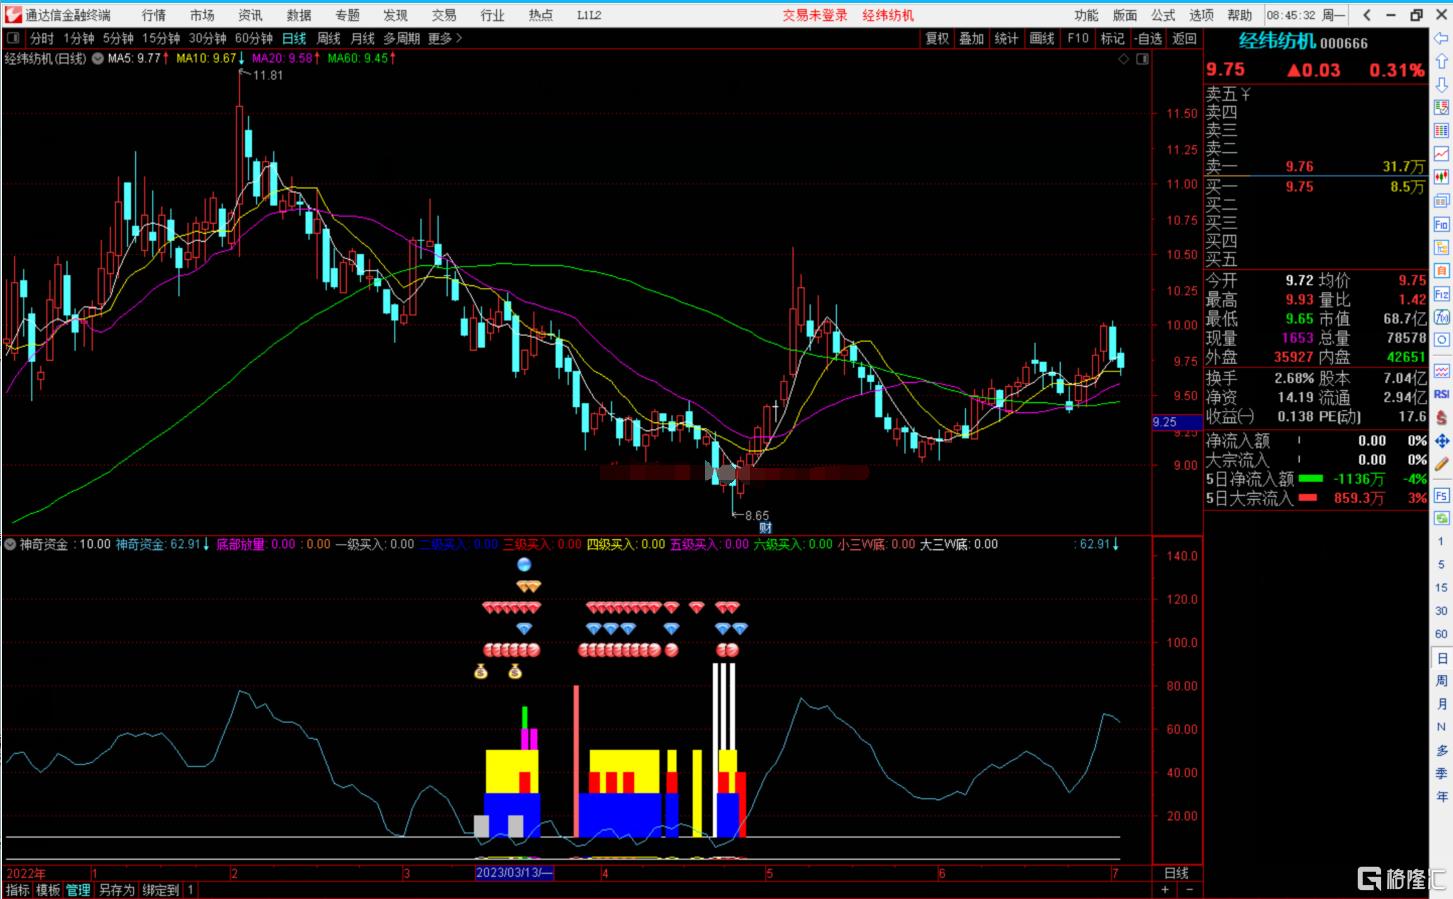Screen dimensions: 1453x899
Task: Switch to the 模板 bottom tab
Action: [x=48, y=890]
